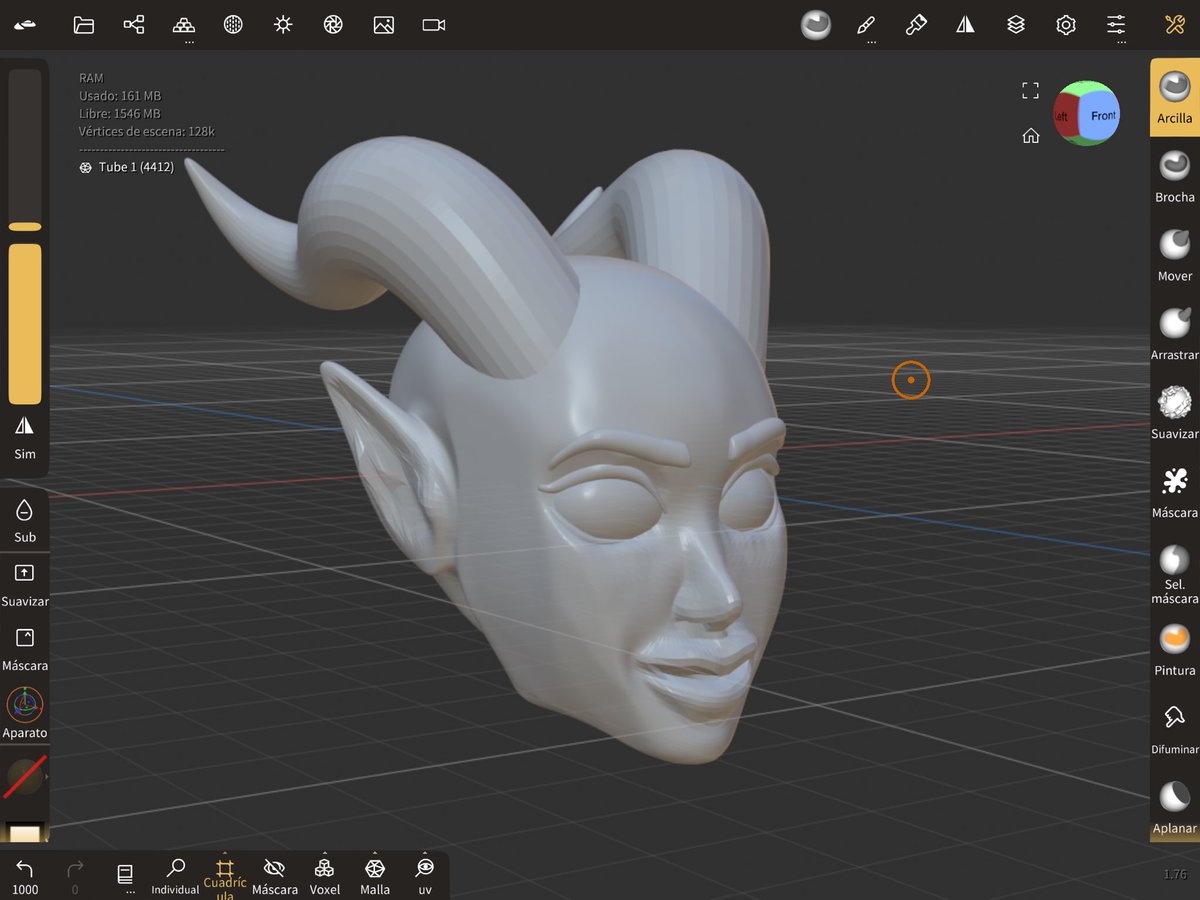Open the files folder menu
The image size is (1200, 900).
pyautogui.click(x=84, y=25)
